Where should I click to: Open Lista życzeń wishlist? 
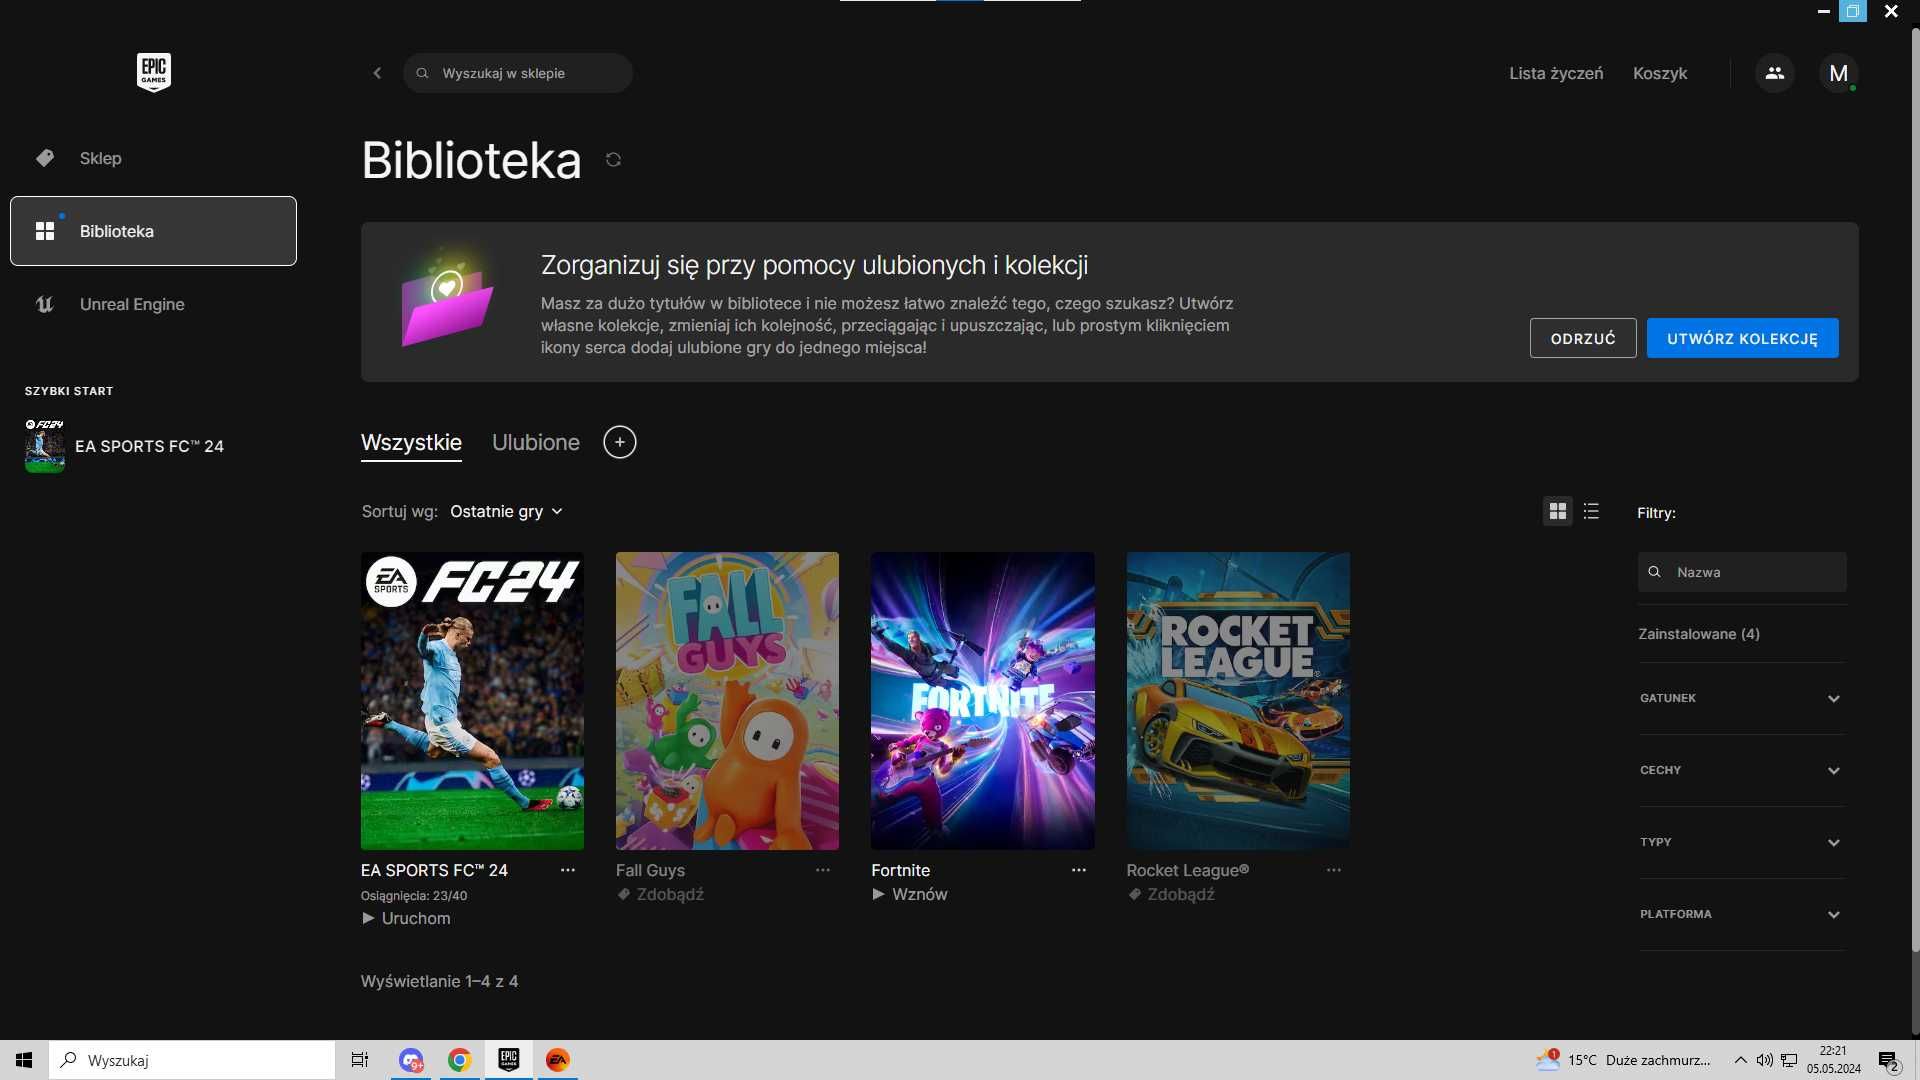[x=1556, y=73]
